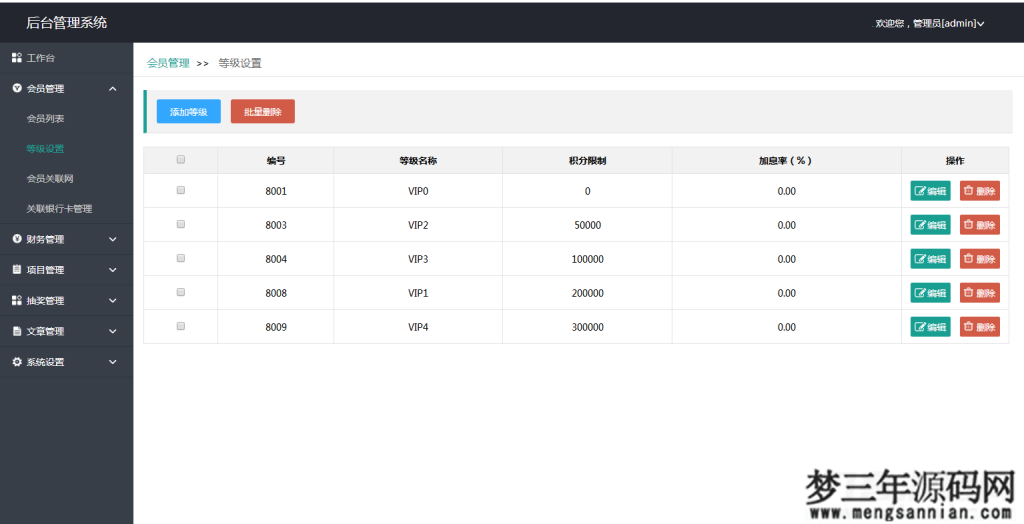Viewport: 1024px width, 524px height.
Task: Click the 文章管理 document icon
Action: [16, 332]
